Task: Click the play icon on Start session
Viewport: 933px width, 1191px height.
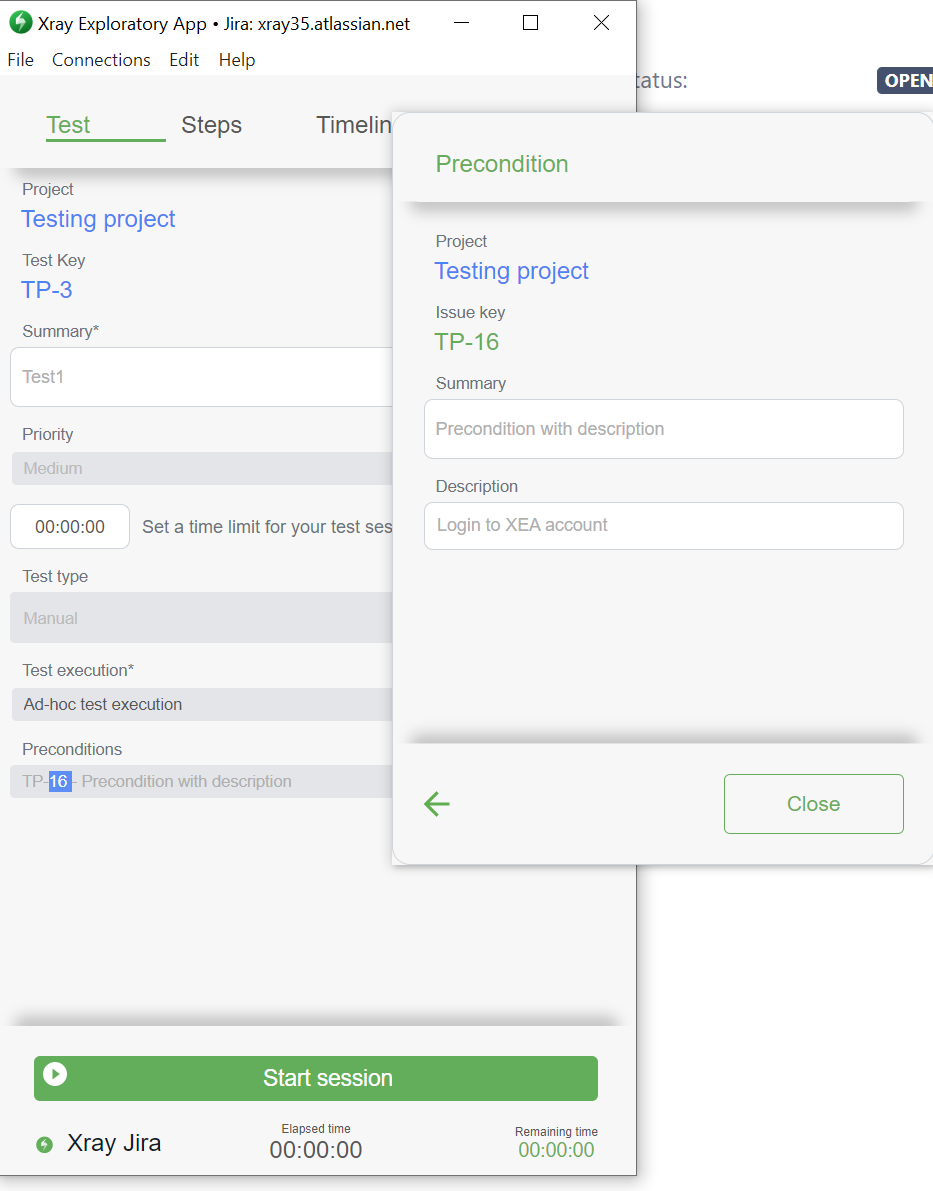Action: pyautogui.click(x=55, y=1074)
